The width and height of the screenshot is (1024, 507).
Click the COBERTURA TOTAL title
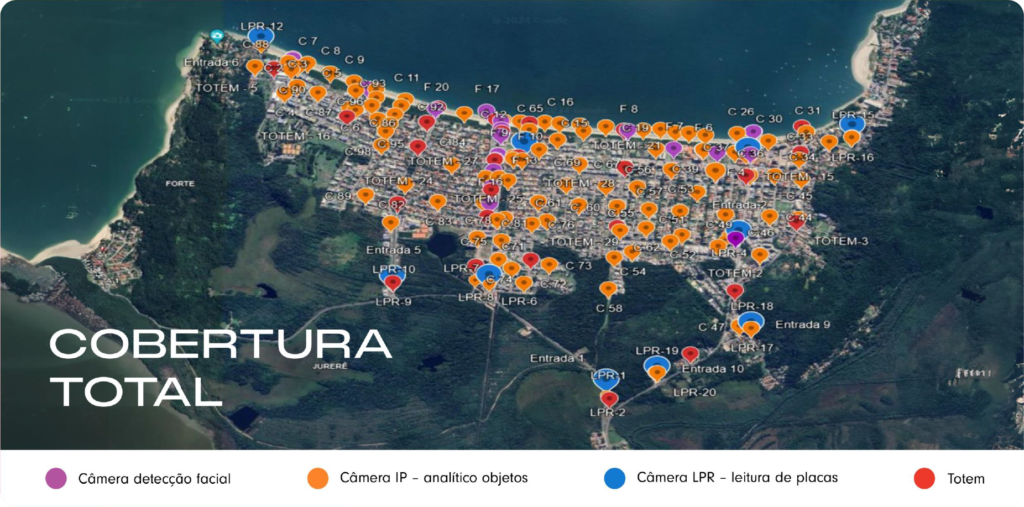click(x=220, y=366)
